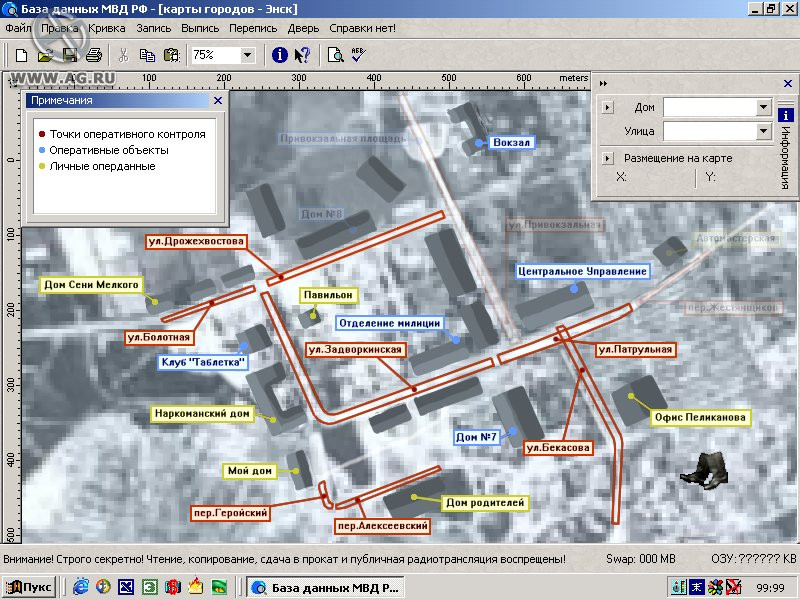Expand the Размещение на карте section
The height and width of the screenshot is (600, 800).
click(x=607, y=158)
